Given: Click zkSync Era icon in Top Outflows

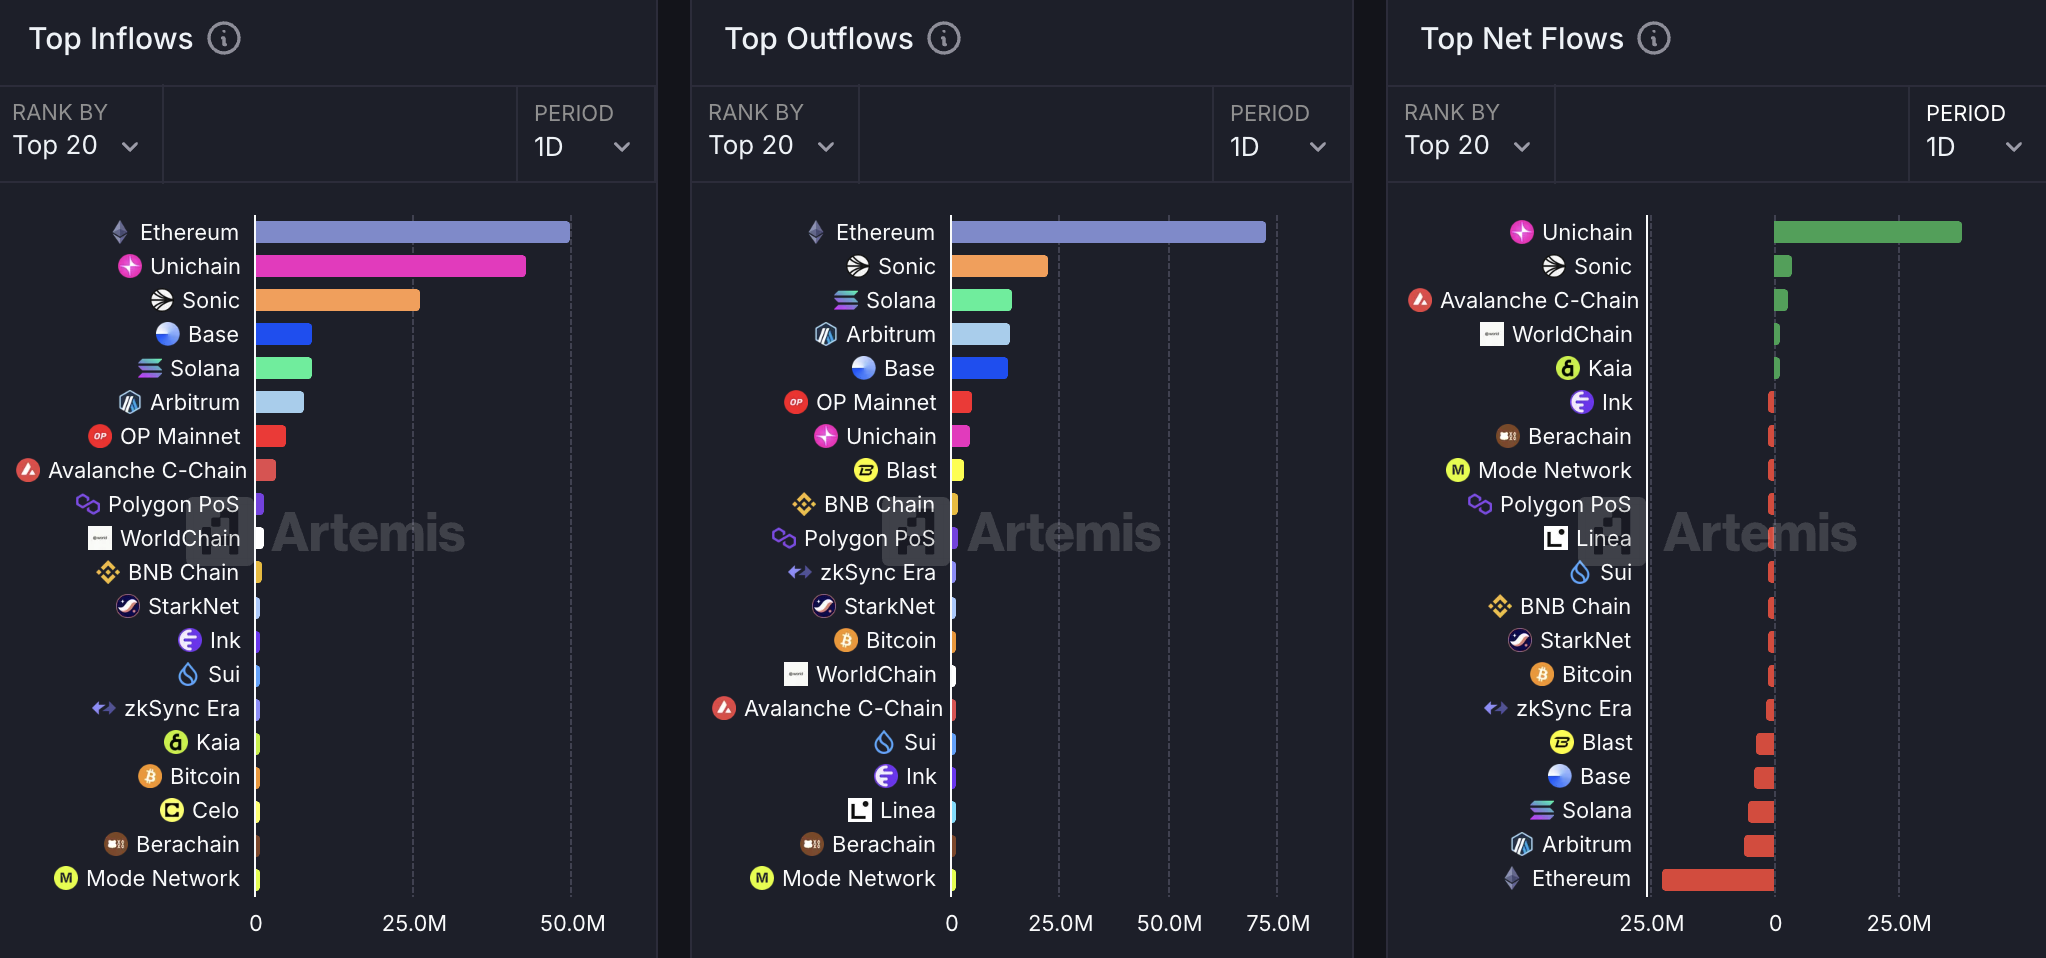Looking at the screenshot, I should coord(800,572).
